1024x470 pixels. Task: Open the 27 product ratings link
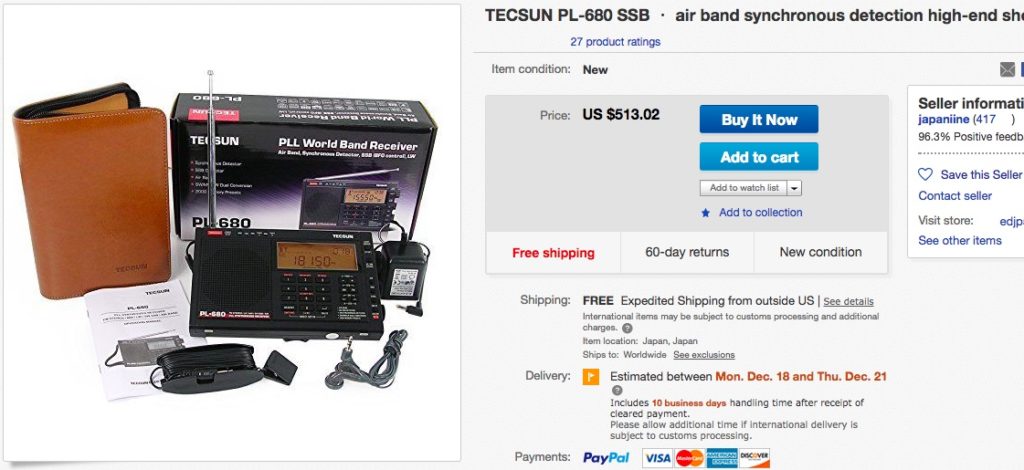[615, 42]
